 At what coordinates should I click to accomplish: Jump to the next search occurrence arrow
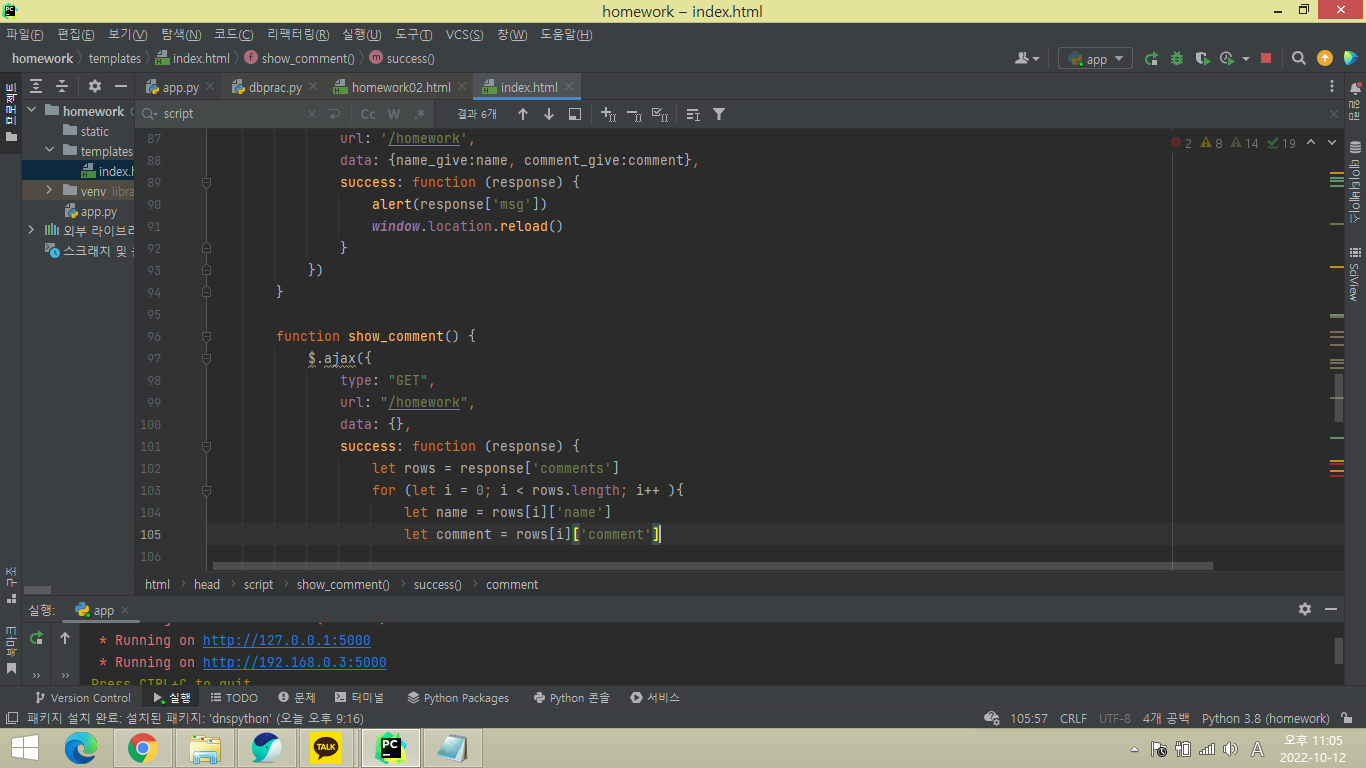[549, 114]
